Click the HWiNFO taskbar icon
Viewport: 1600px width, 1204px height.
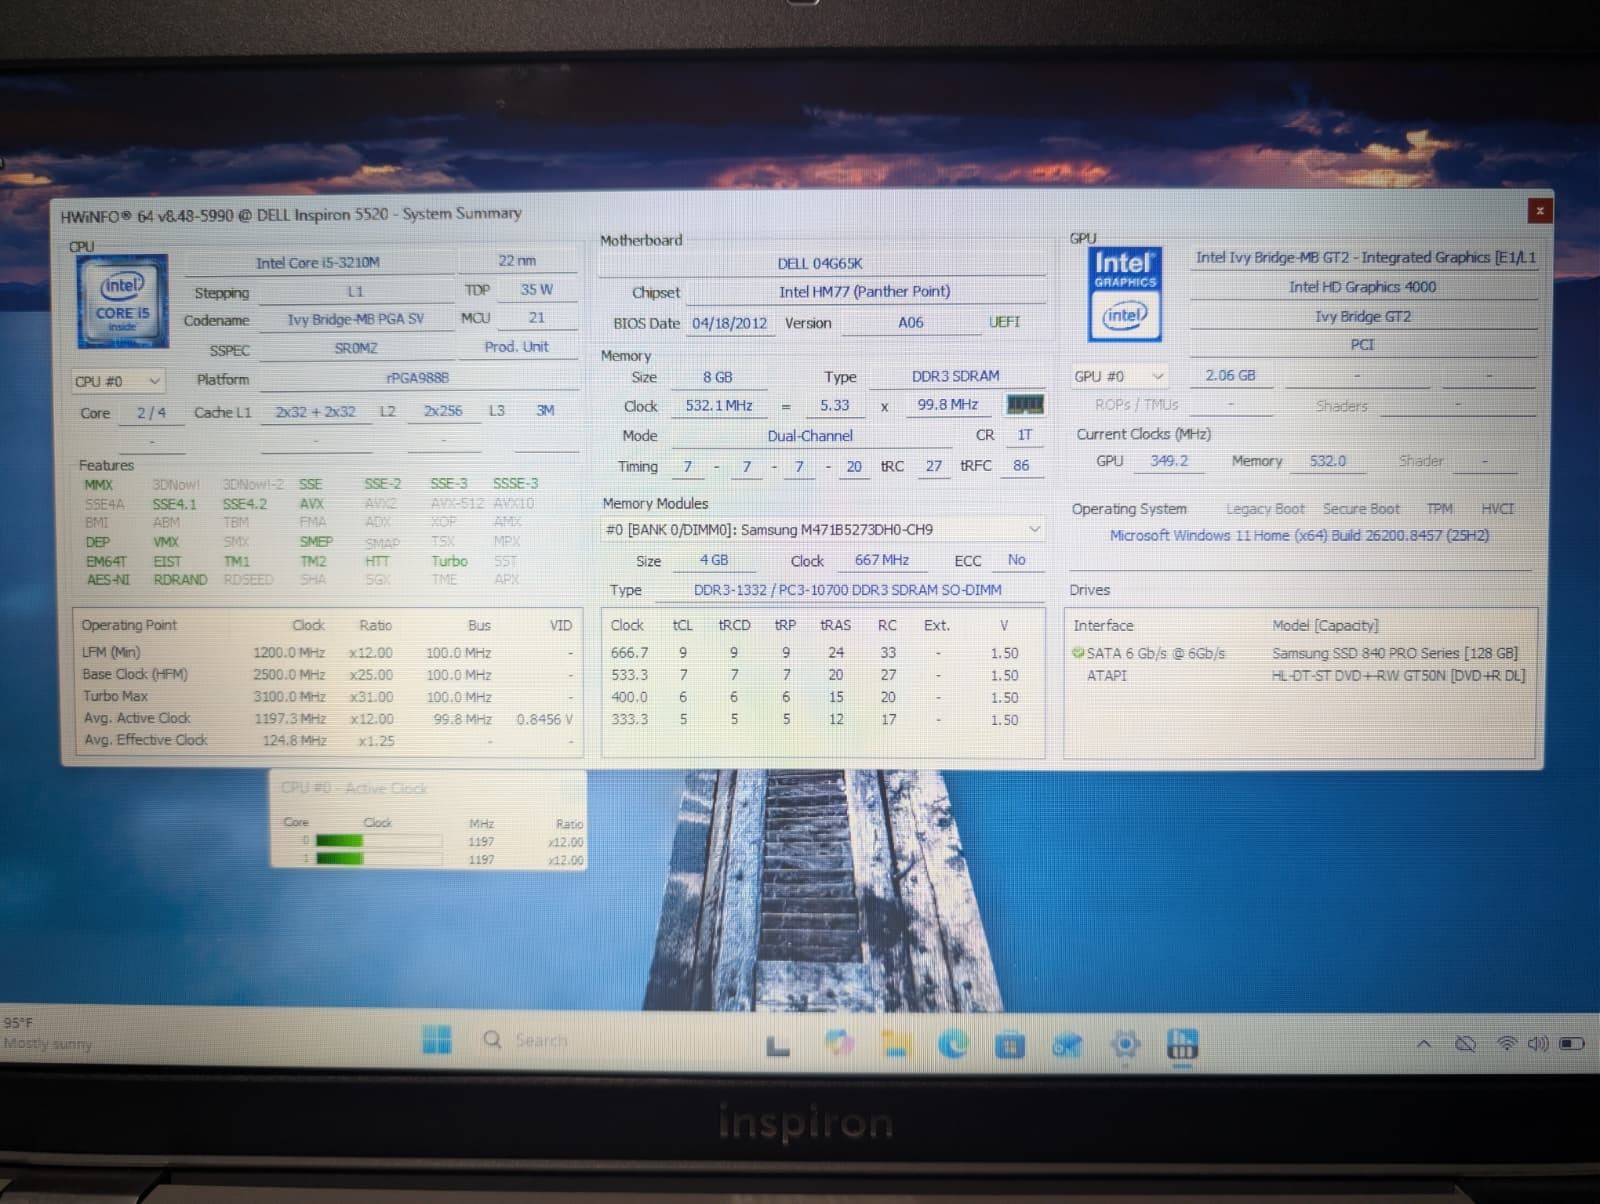pos(1182,1045)
